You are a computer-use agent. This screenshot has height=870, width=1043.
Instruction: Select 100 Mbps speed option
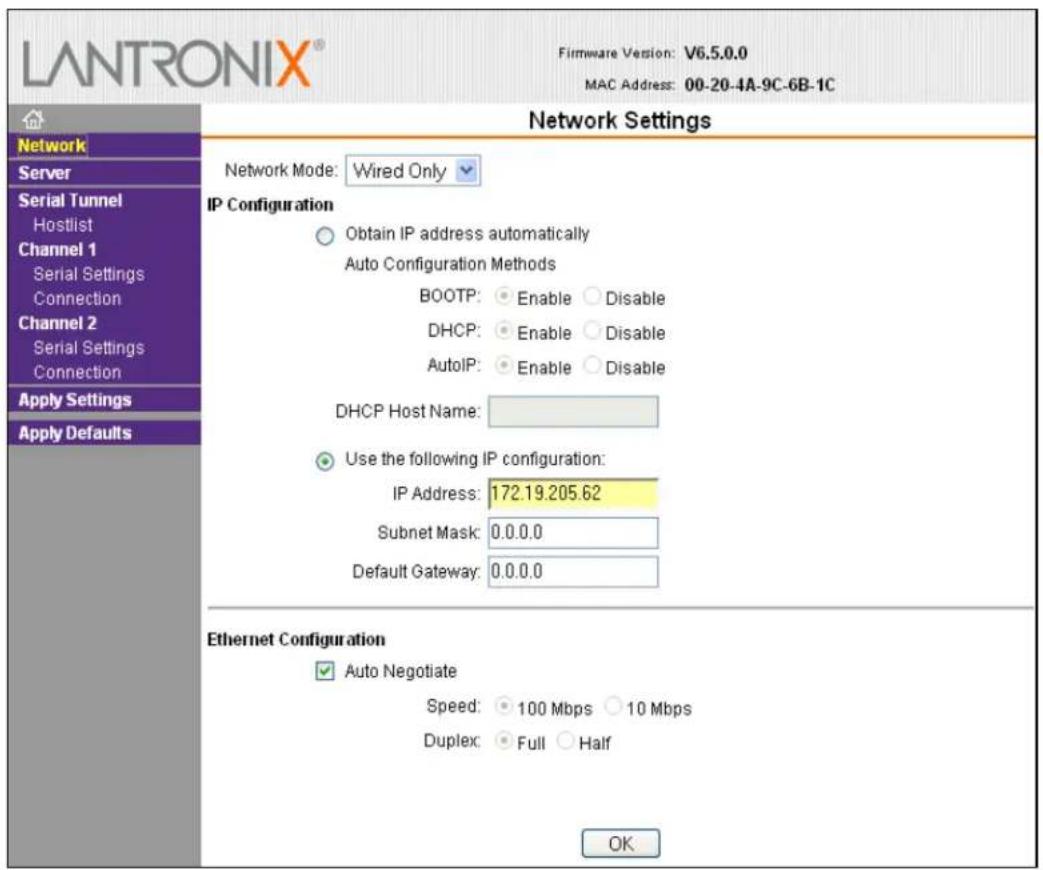coord(504,706)
